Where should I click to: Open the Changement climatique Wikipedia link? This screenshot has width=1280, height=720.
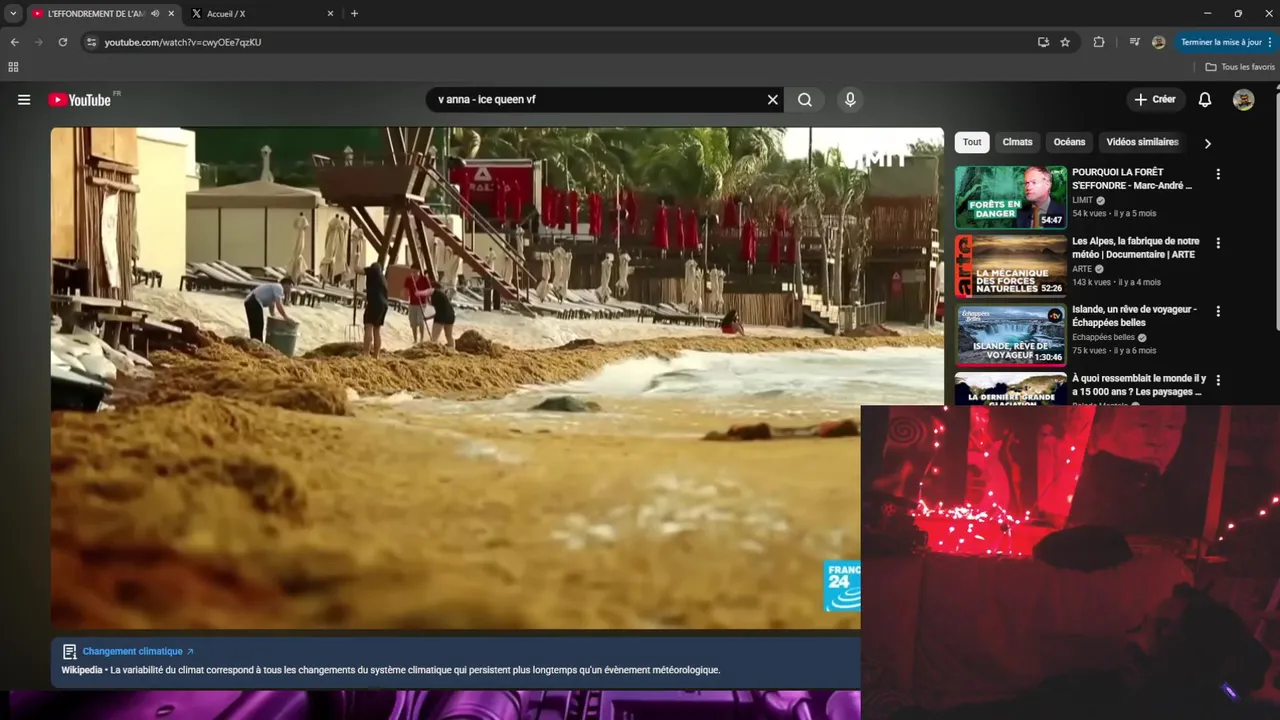tap(138, 651)
